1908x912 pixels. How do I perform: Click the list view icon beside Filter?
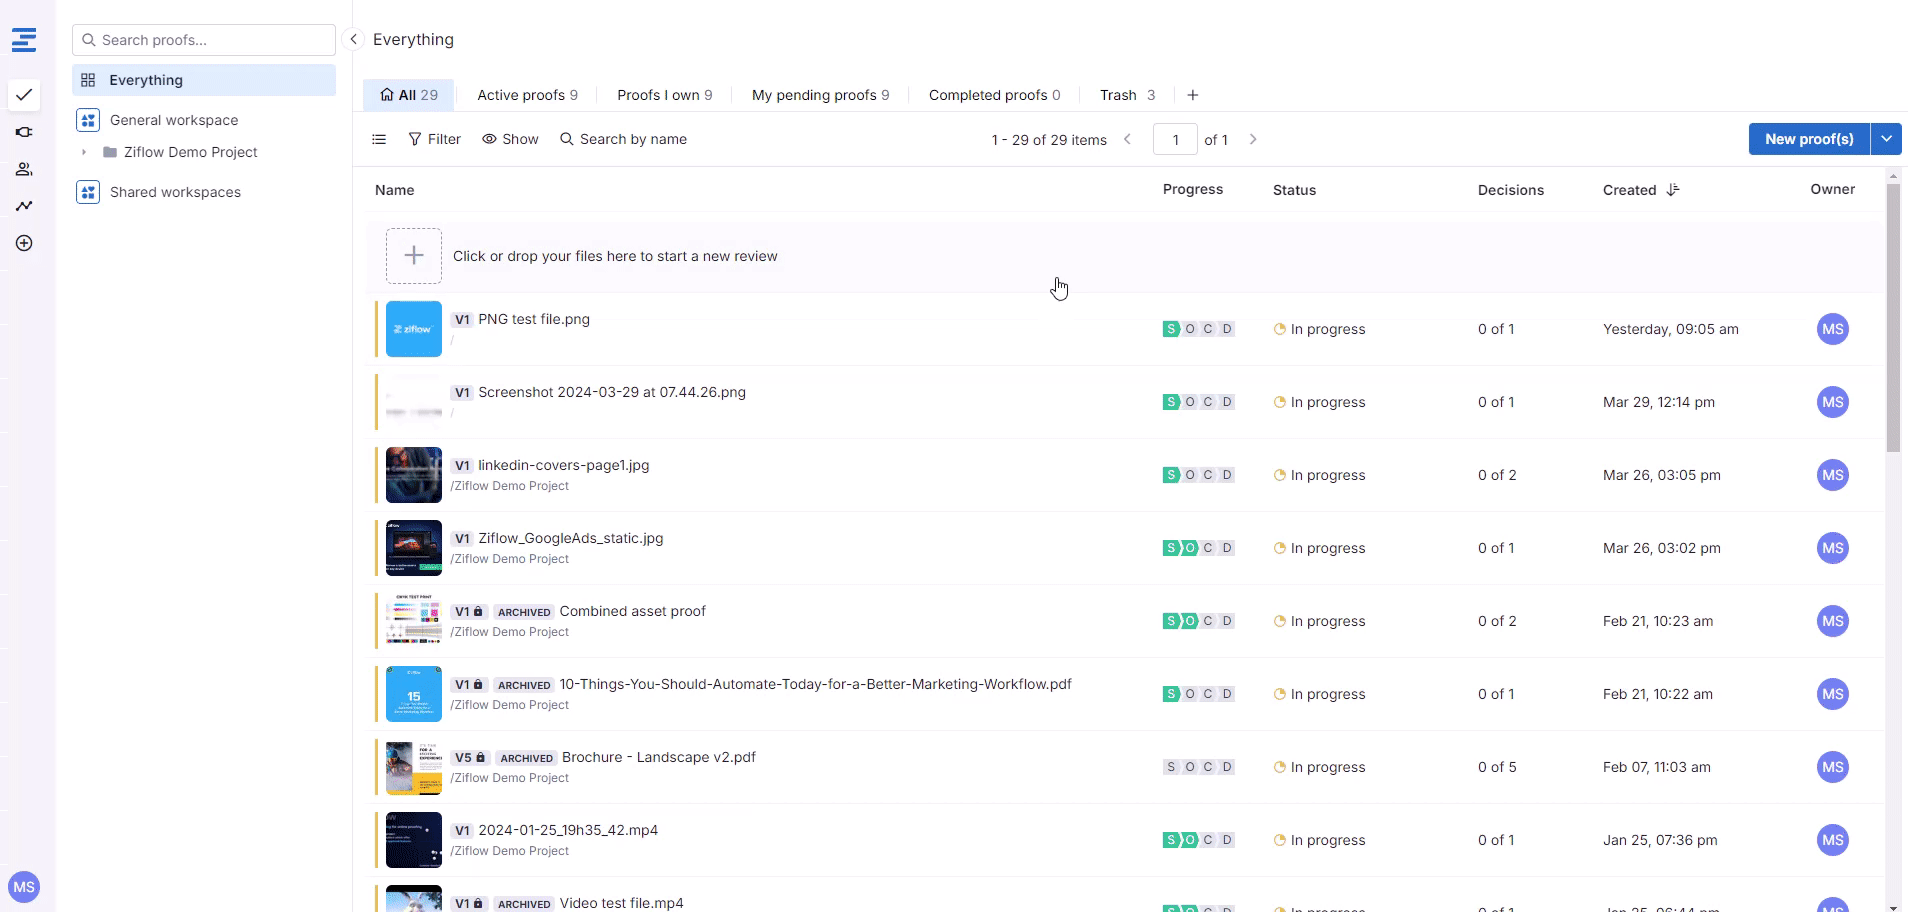pyautogui.click(x=379, y=139)
